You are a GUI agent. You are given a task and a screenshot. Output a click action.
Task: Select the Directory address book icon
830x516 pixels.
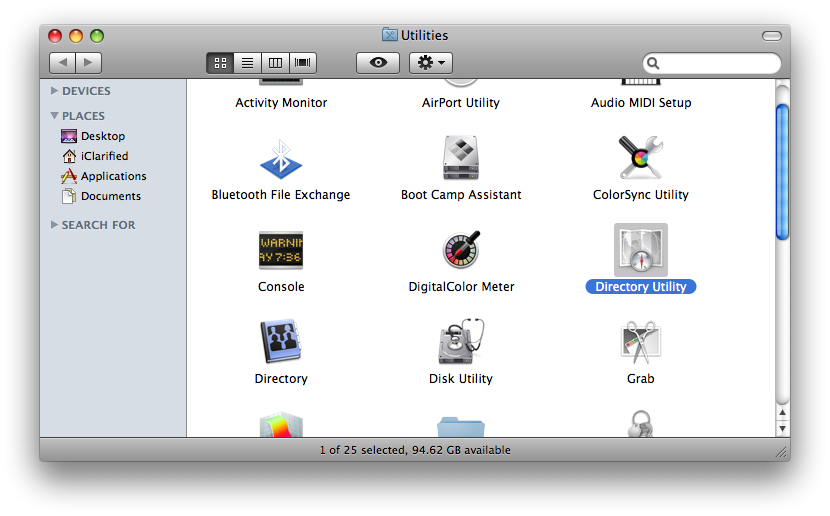281,342
